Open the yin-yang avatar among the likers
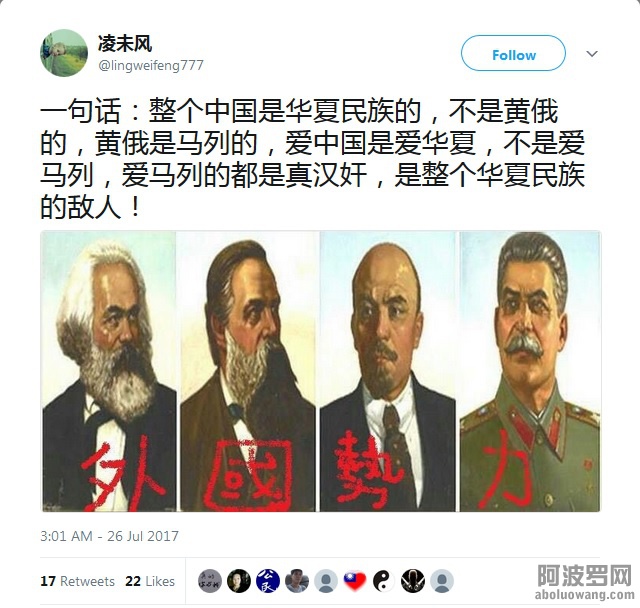 click(x=384, y=581)
